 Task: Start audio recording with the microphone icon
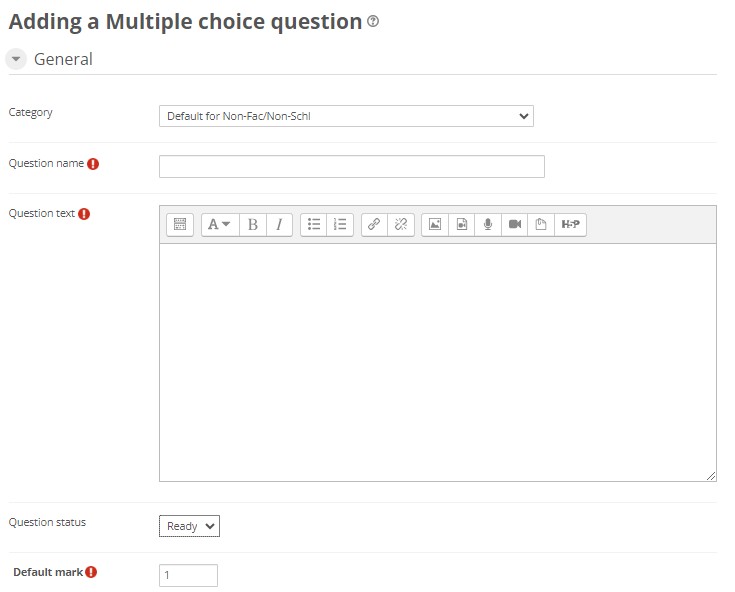(x=488, y=225)
